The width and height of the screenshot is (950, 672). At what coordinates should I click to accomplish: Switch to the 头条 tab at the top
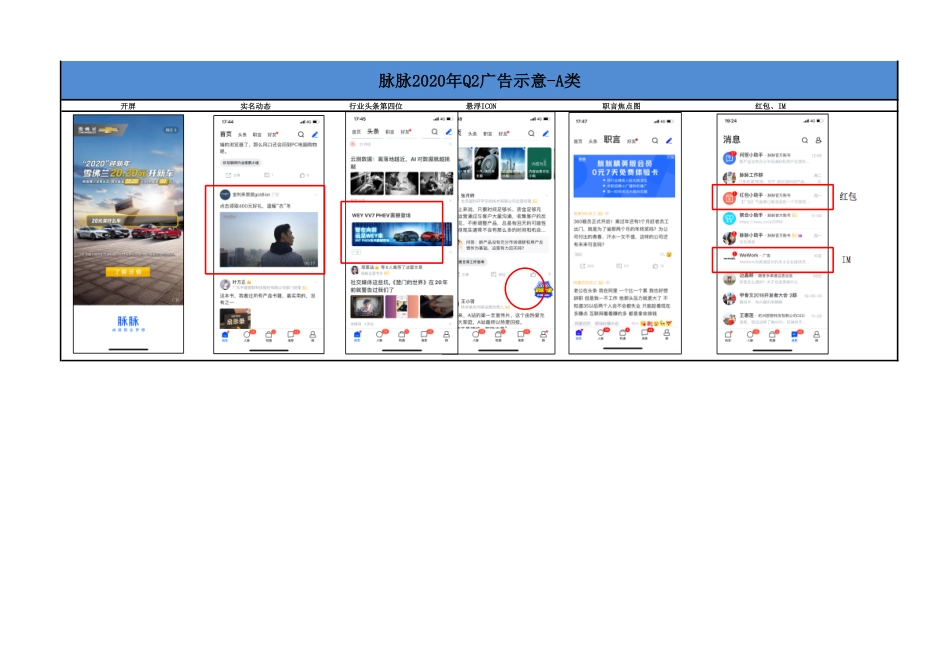click(372, 132)
